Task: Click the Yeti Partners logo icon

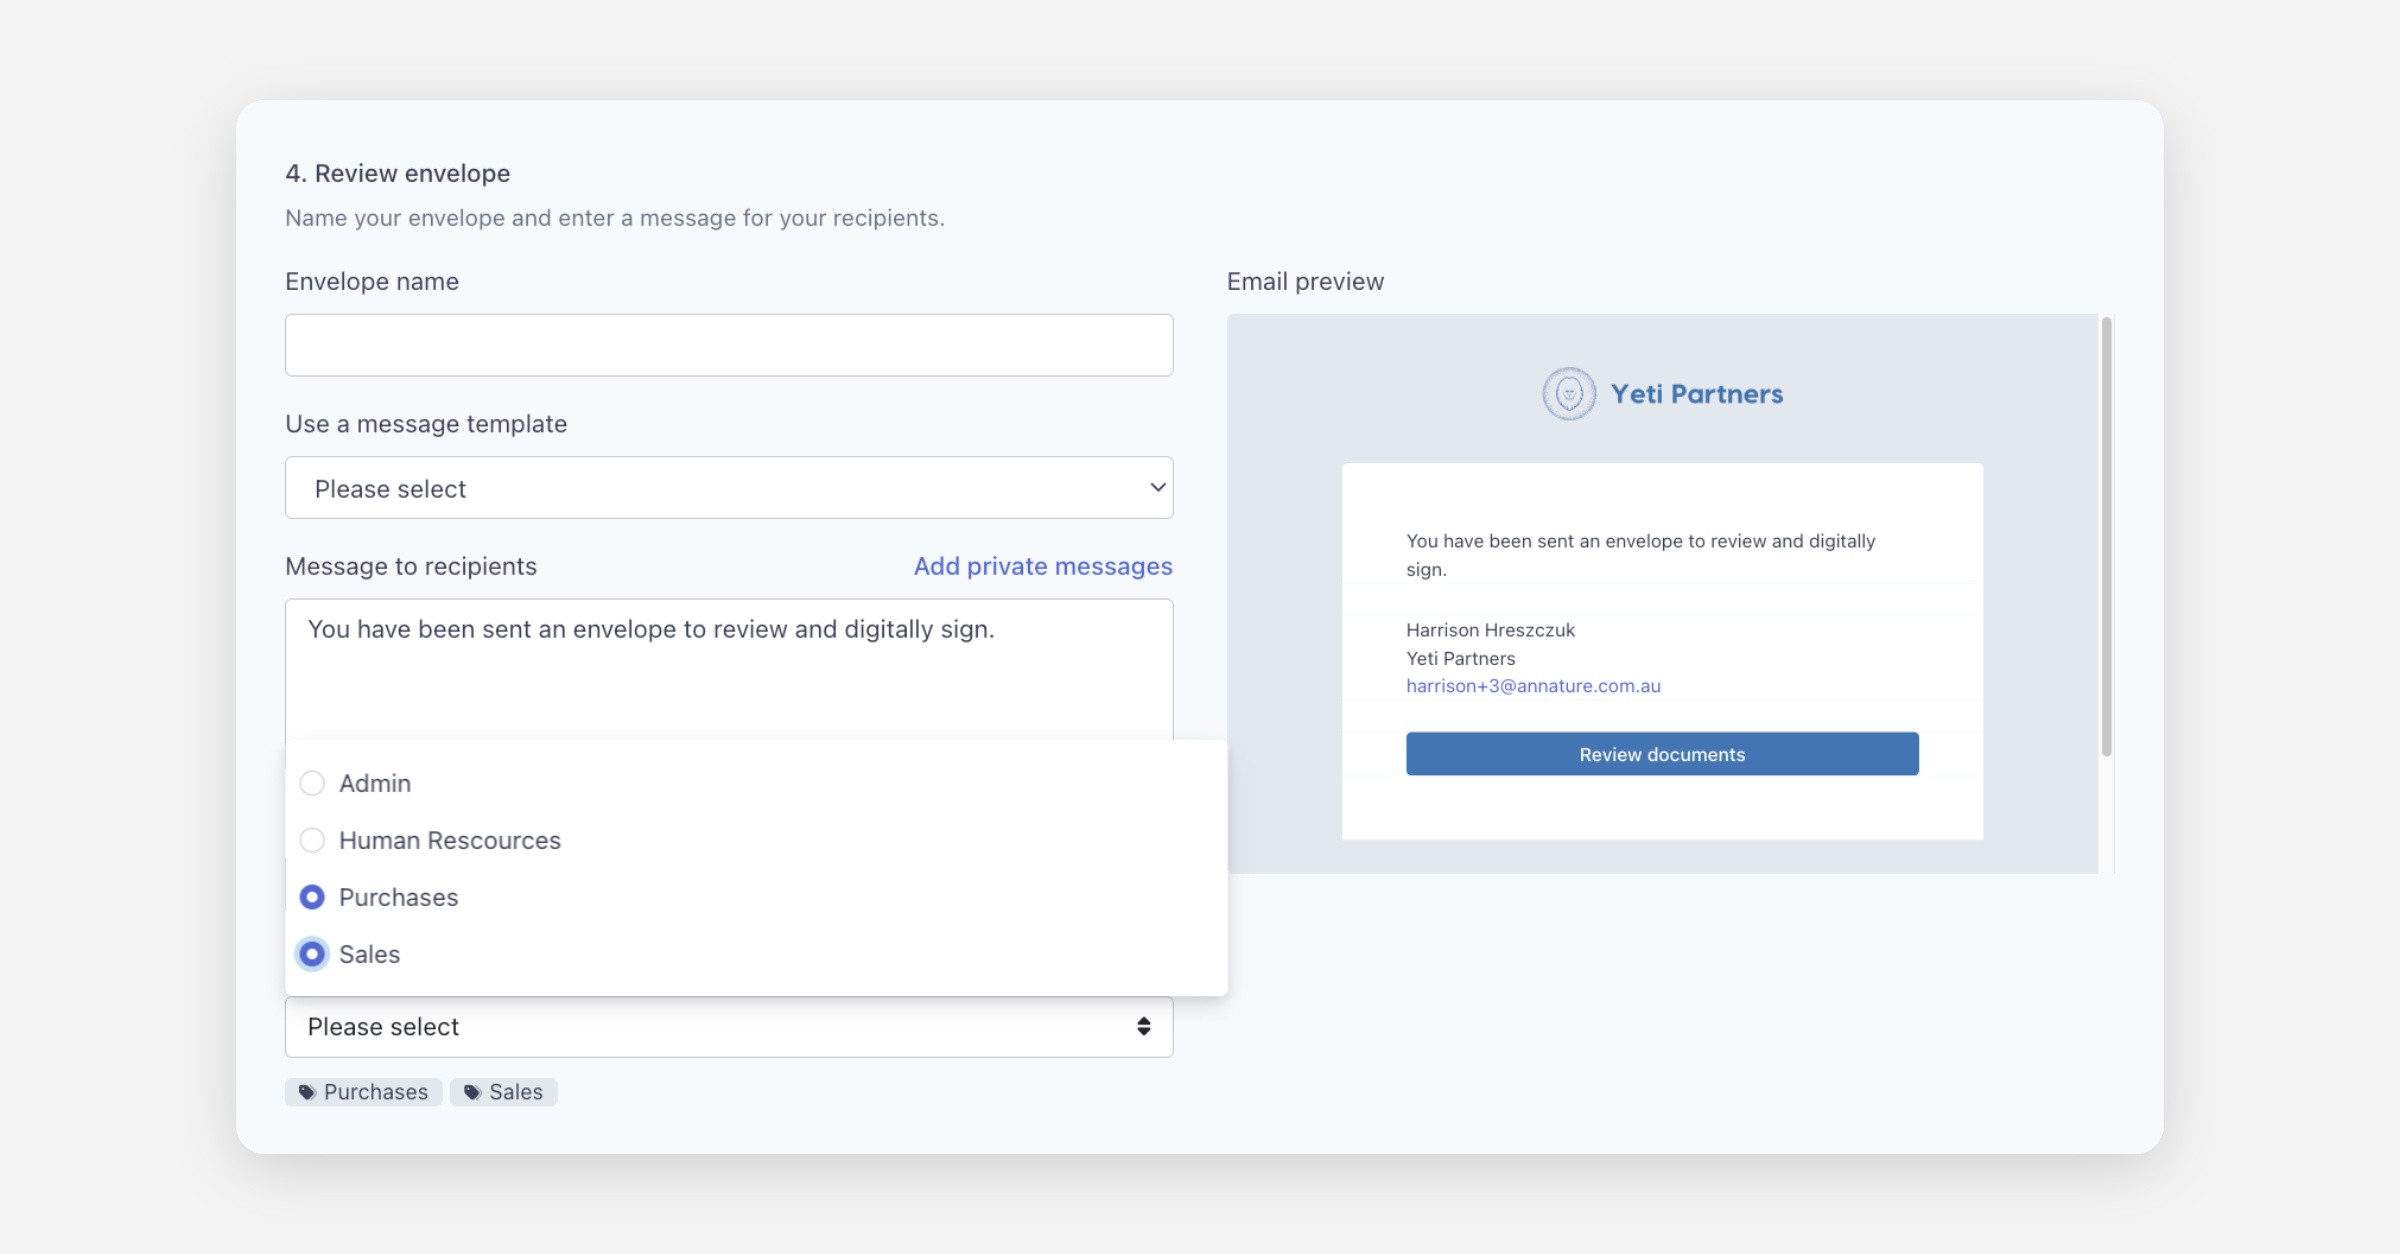Action: coord(1568,394)
